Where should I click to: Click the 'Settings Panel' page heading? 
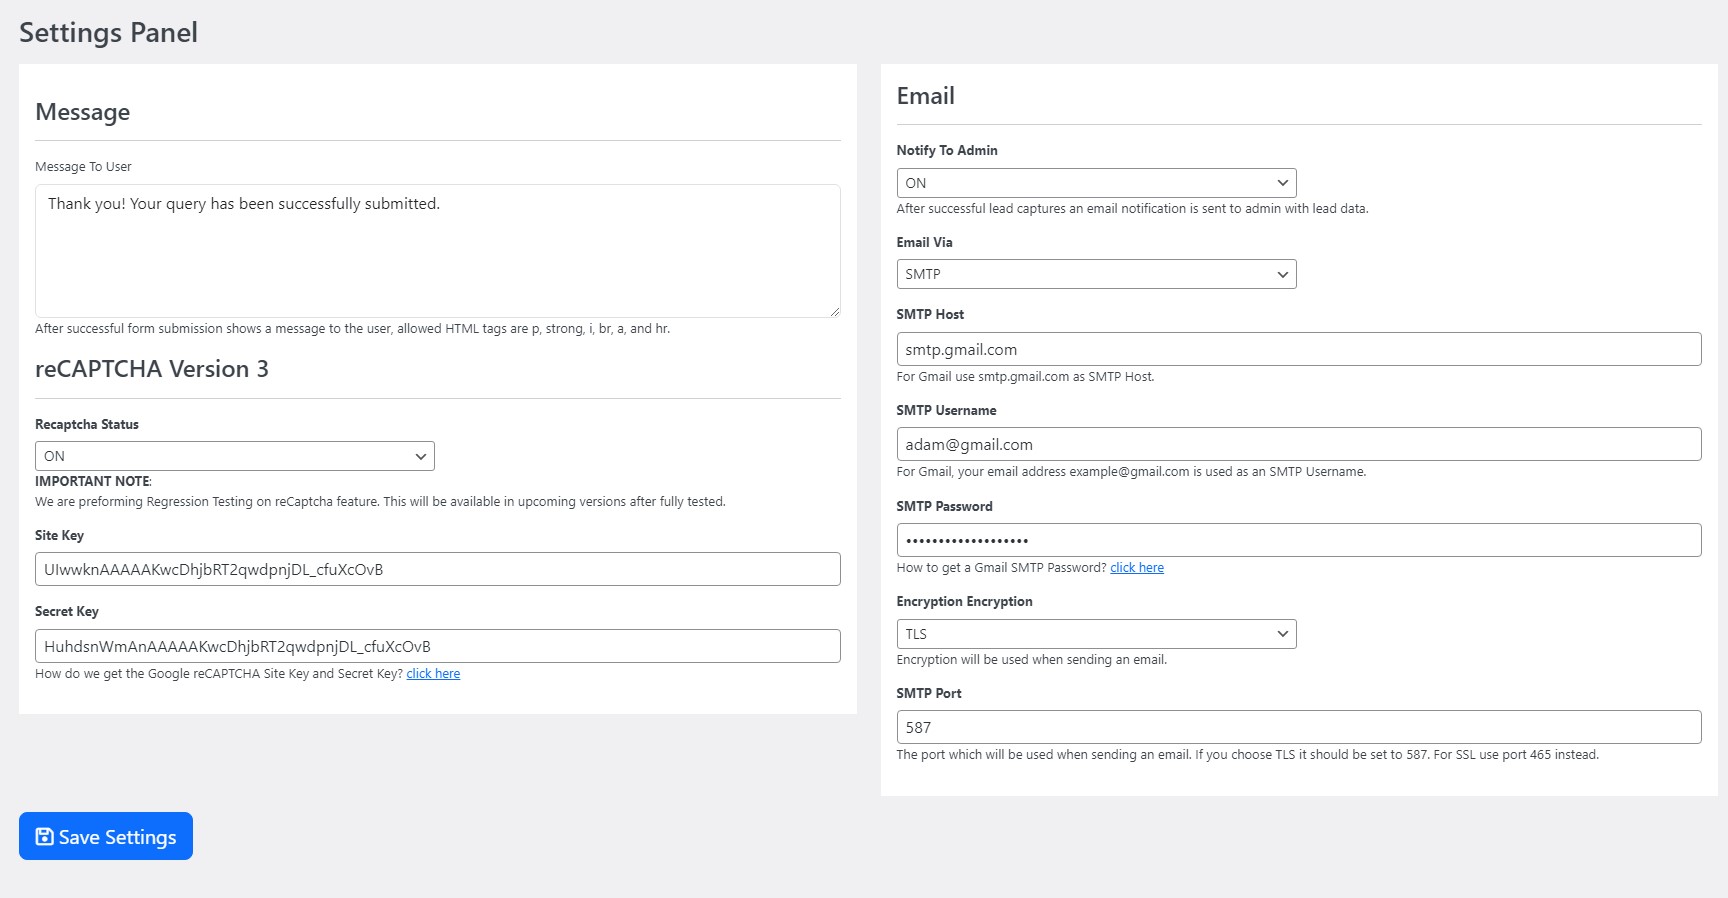pyautogui.click(x=108, y=33)
